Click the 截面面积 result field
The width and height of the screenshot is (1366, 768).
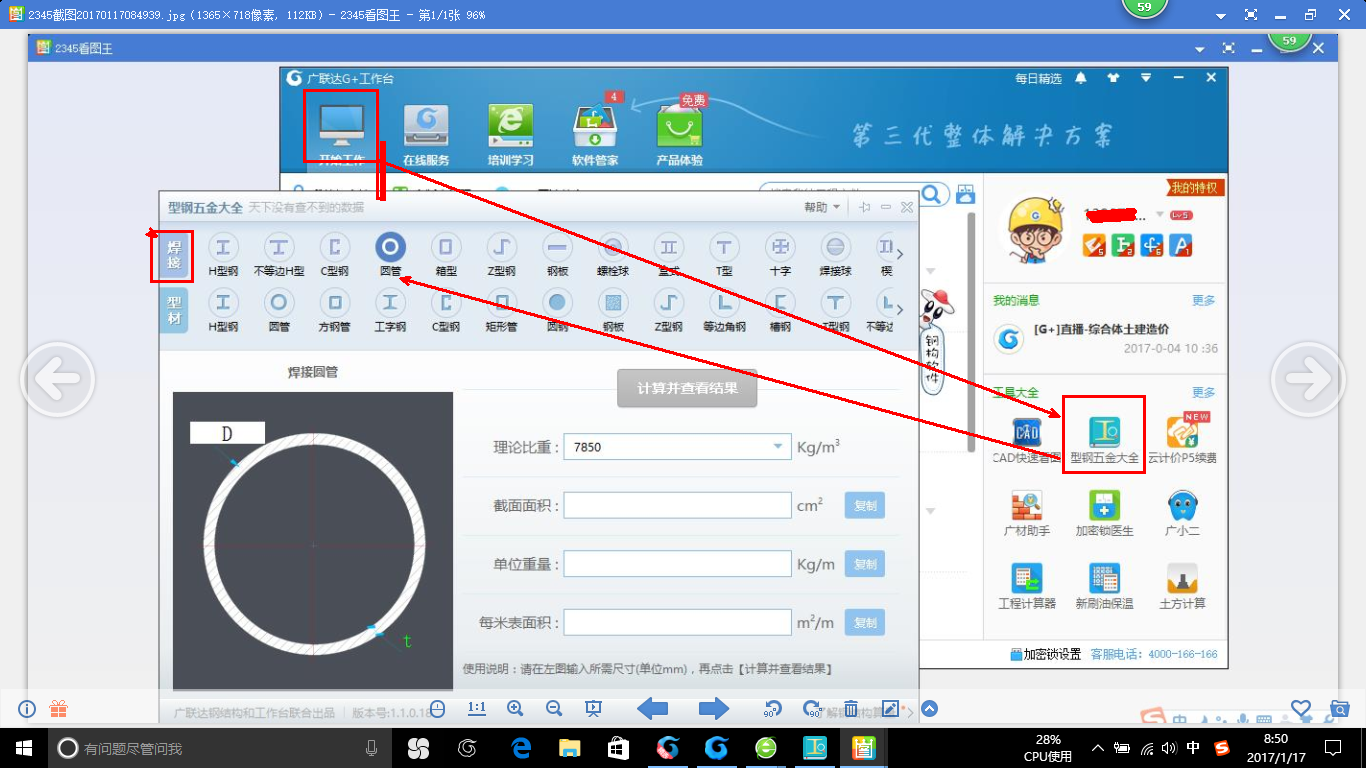677,505
